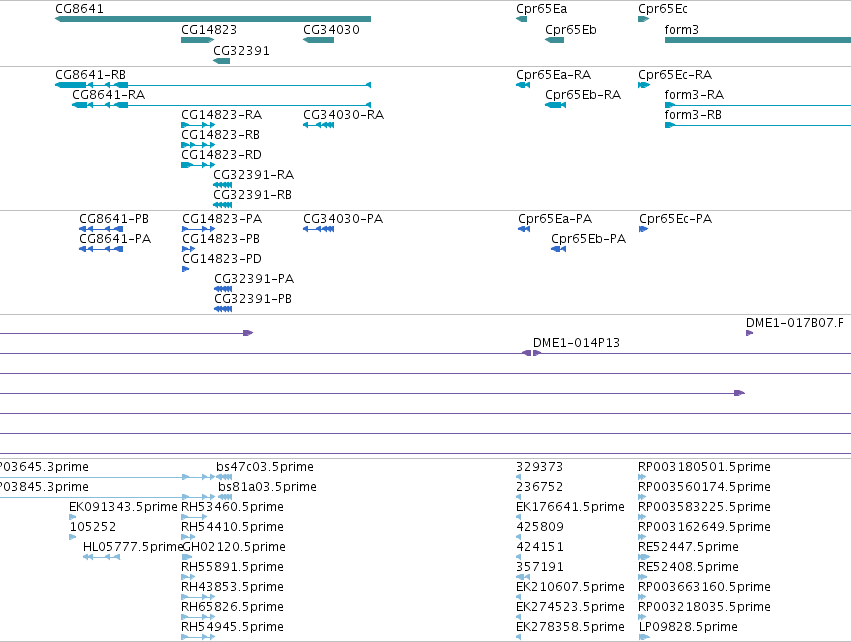Click protein Cpr65Eb-PA
This screenshot has width=851, height=642.
[x=558, y=249]
